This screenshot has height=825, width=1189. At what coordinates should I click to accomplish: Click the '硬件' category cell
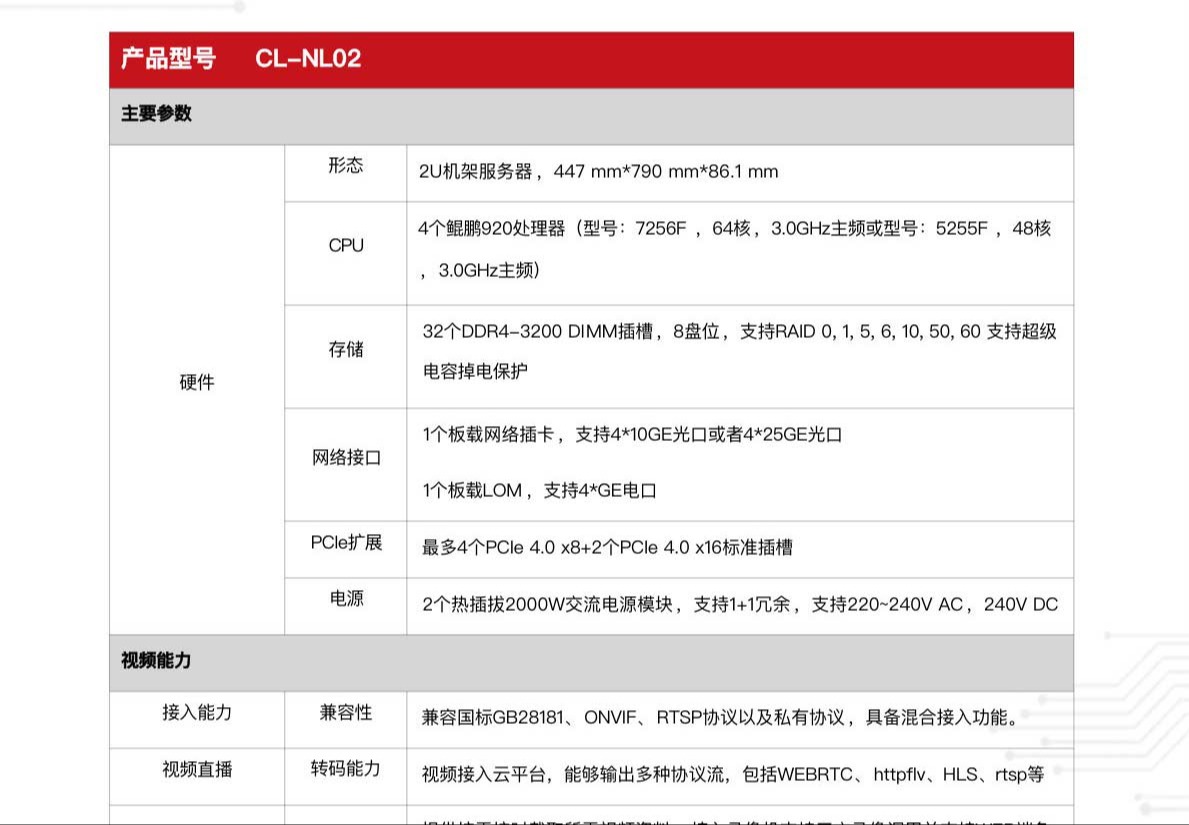(197, 389)
